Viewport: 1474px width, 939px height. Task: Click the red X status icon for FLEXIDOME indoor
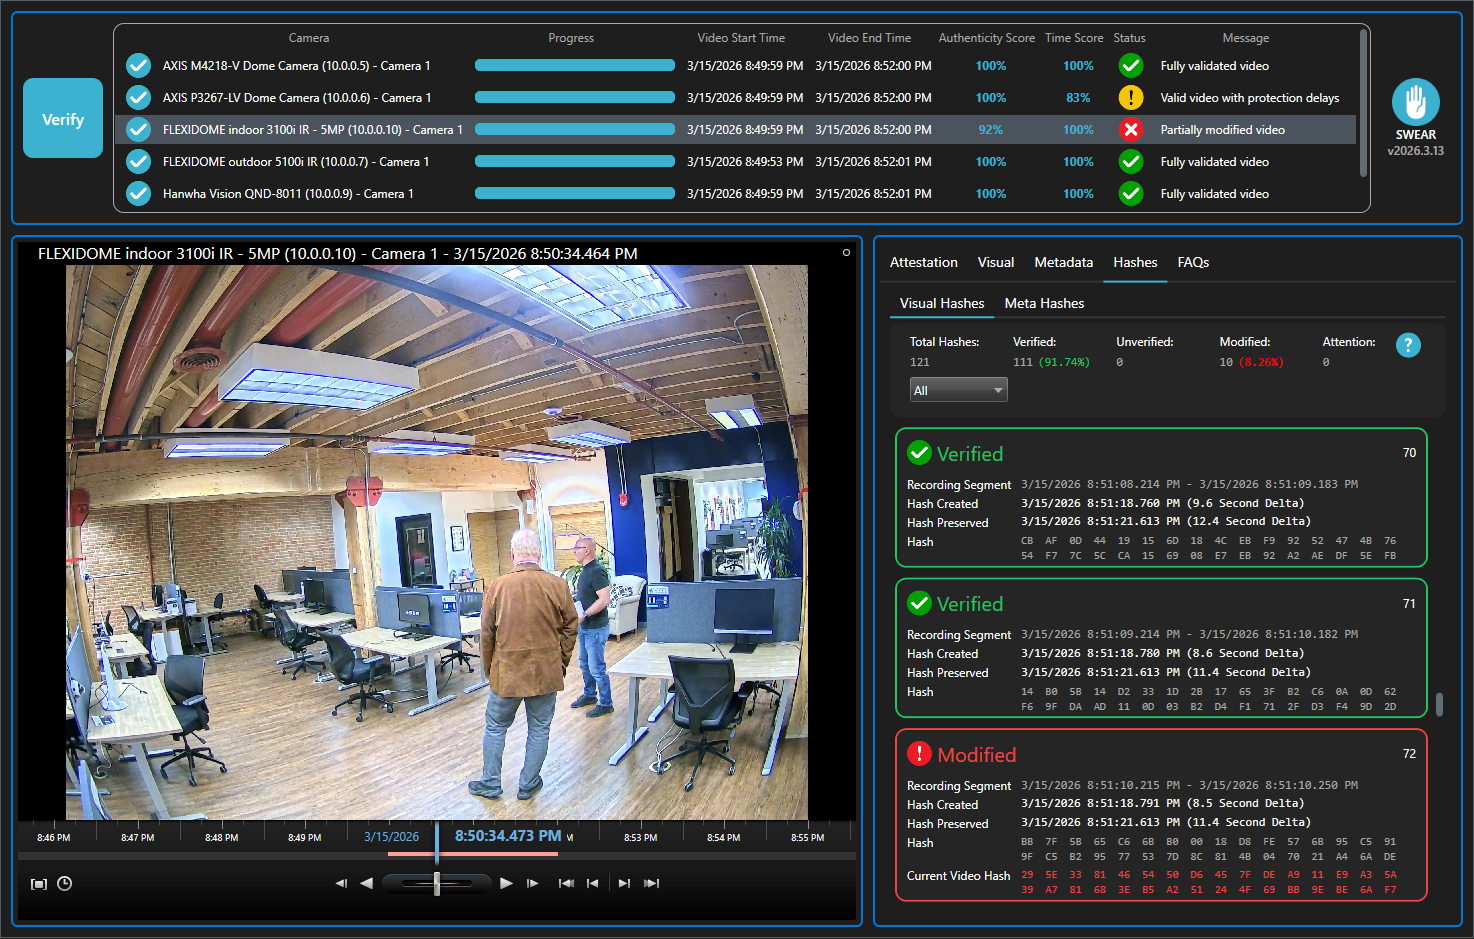coord(1130,130)
